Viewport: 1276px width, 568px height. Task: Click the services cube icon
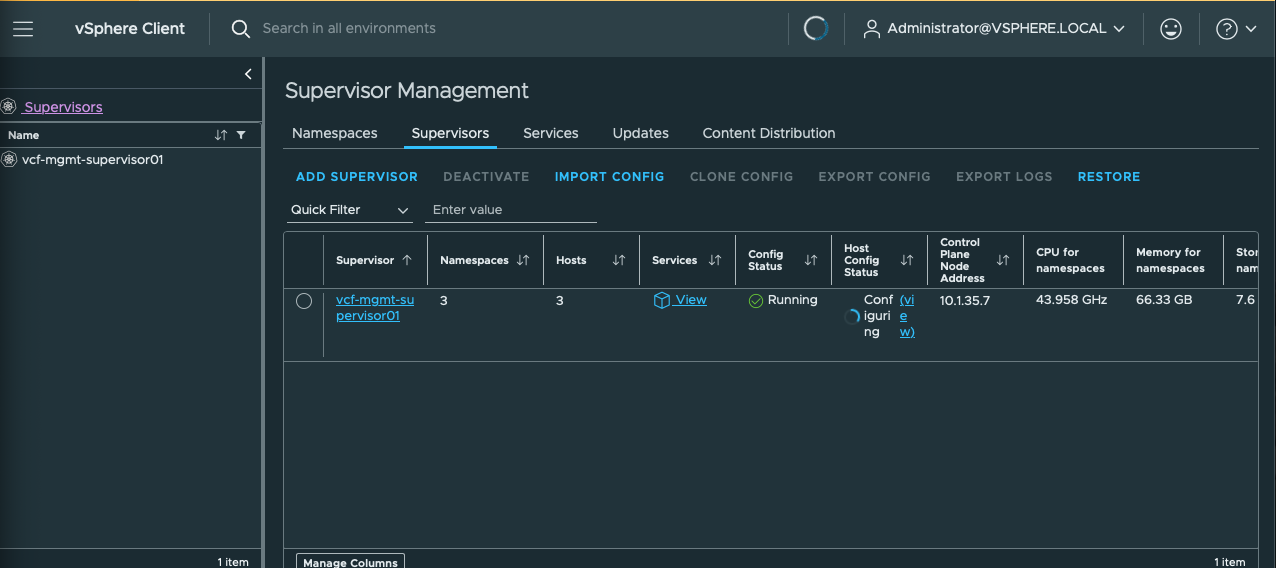661,300
